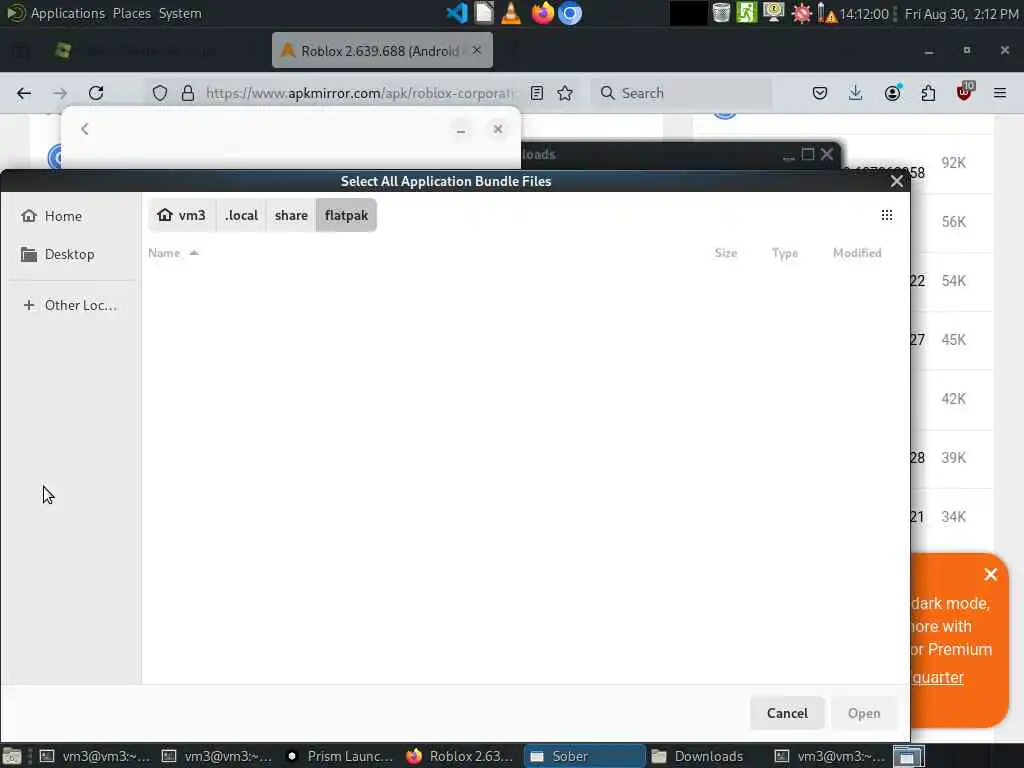Open Firefox account menu
The image size is (1024, 768).
point(892,93)
